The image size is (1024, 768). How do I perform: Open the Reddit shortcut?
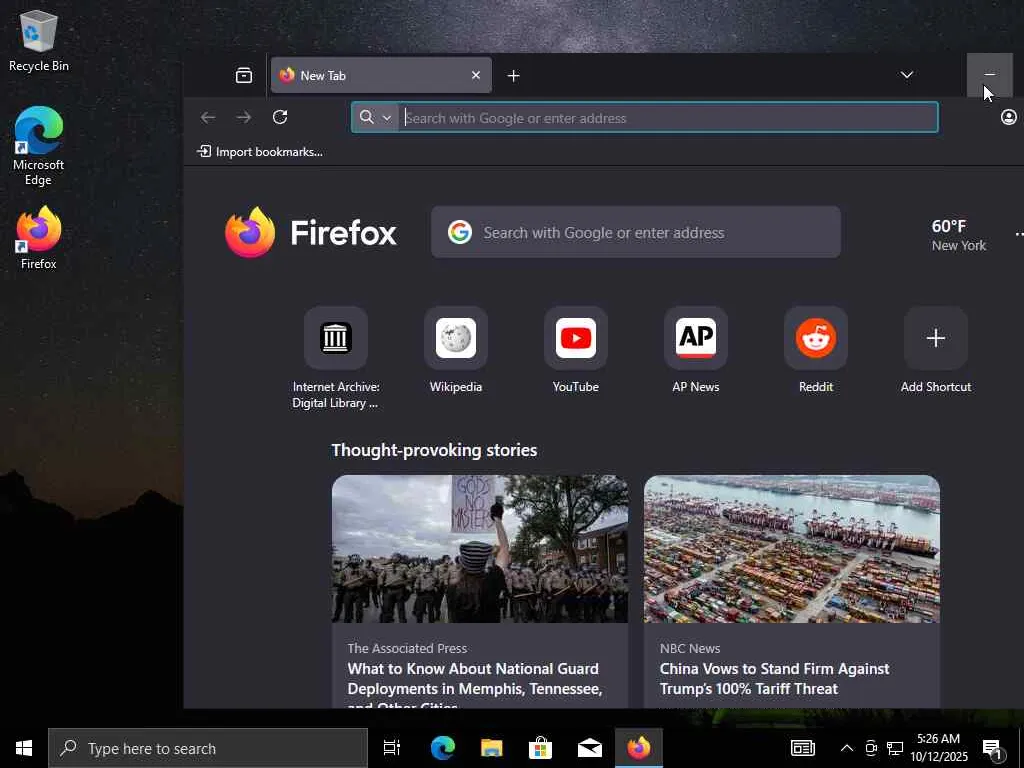[816, 350]
